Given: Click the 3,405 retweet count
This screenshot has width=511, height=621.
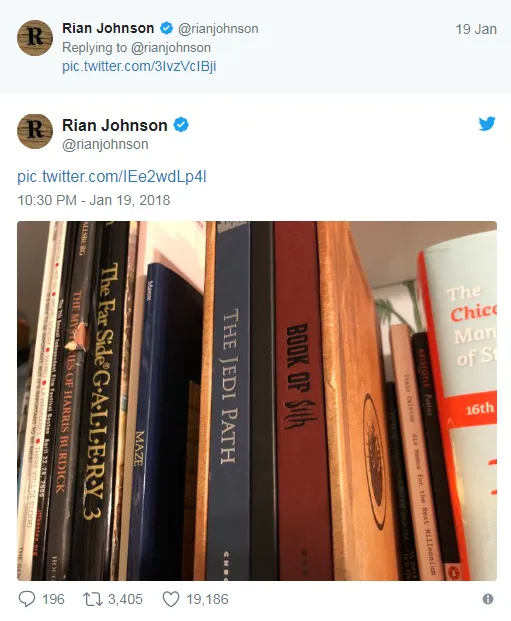Looking at the screenshot, I should coord(125,599).
